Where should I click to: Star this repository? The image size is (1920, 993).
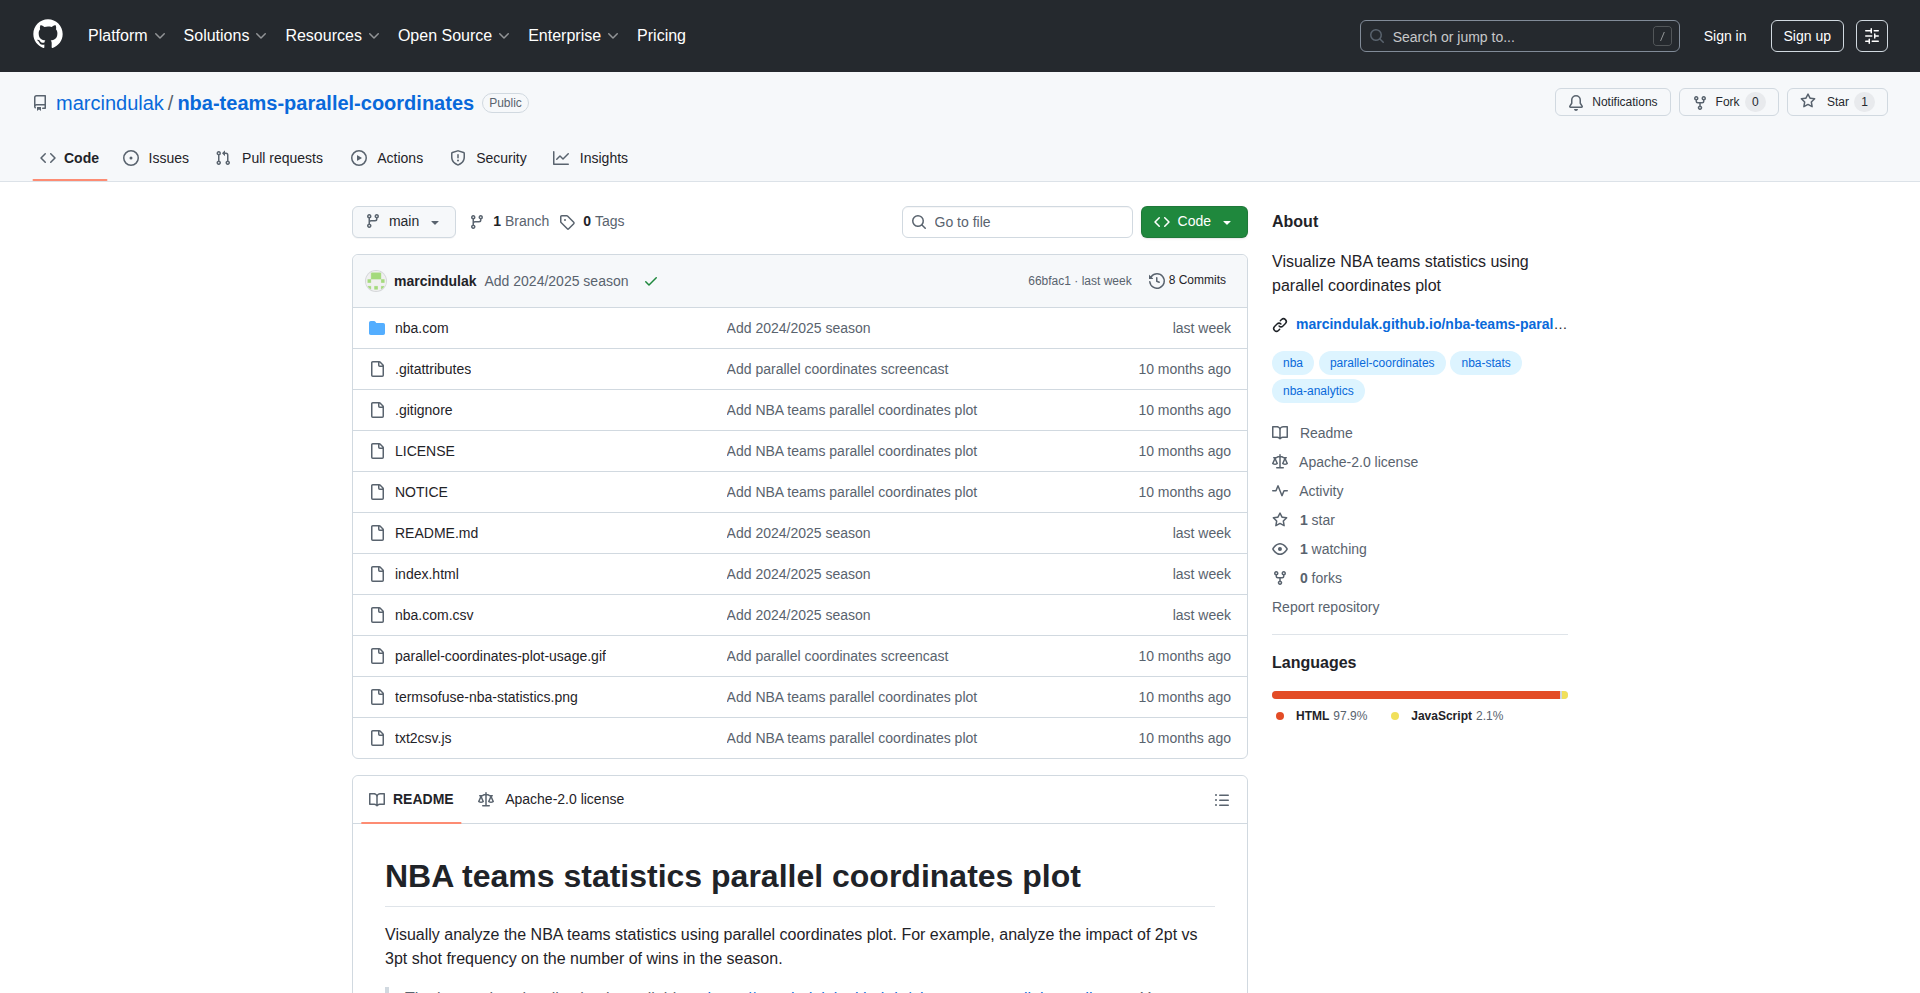pos(1827,102)
